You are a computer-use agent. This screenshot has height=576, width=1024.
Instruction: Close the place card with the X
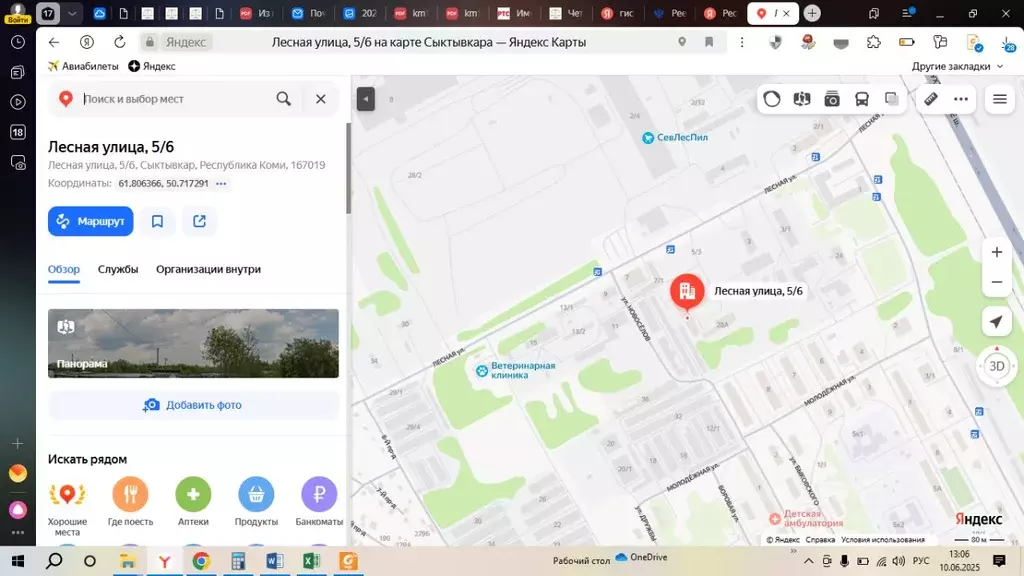click(321, 99)
